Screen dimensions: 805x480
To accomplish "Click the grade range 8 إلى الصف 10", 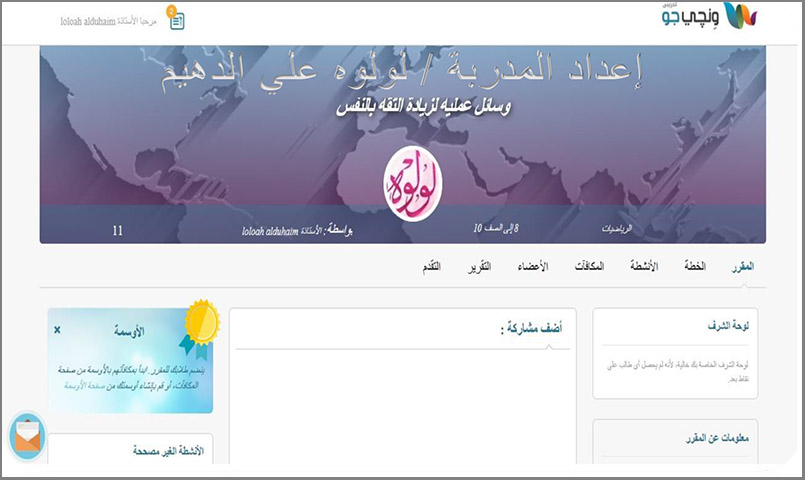I will point(495,228).
